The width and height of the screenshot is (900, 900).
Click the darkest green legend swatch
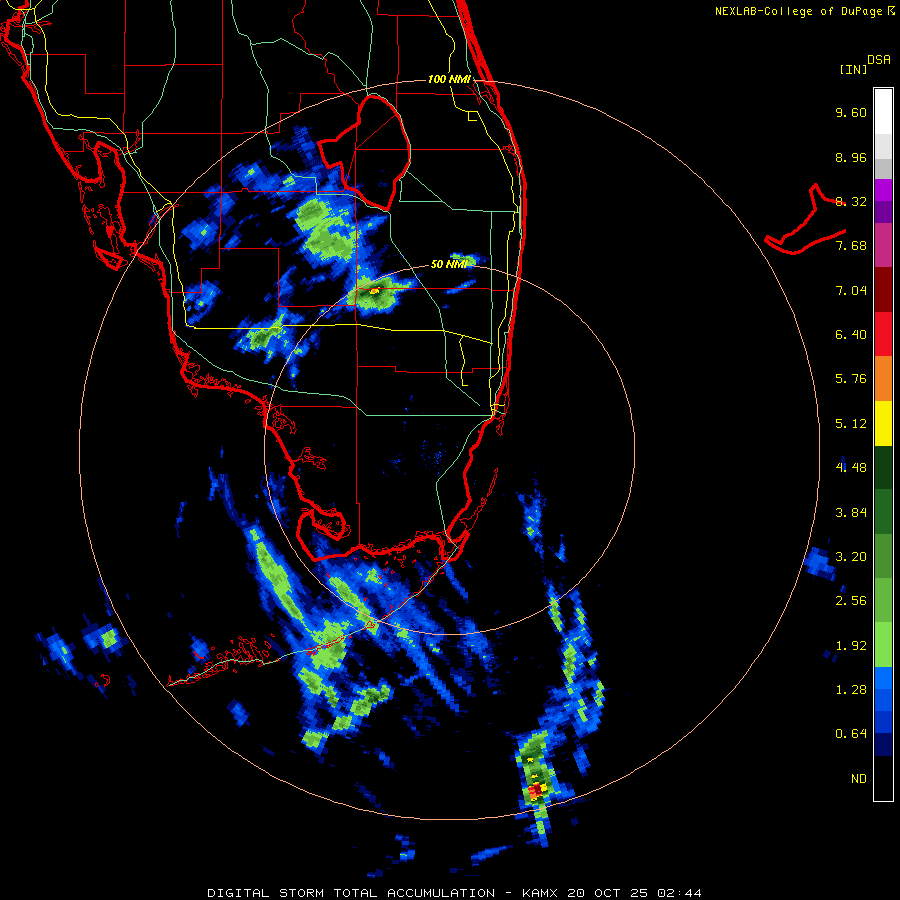(x=883, y=467)
